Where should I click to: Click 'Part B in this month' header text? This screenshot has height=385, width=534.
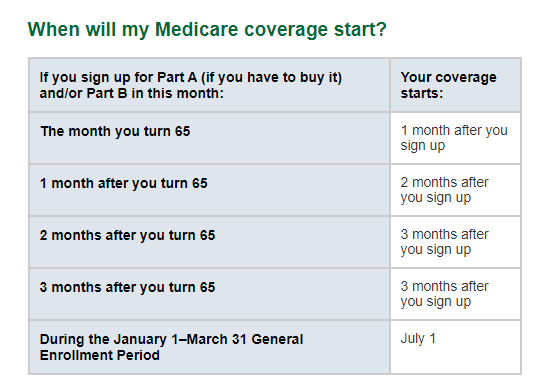(x=155, y=93)
